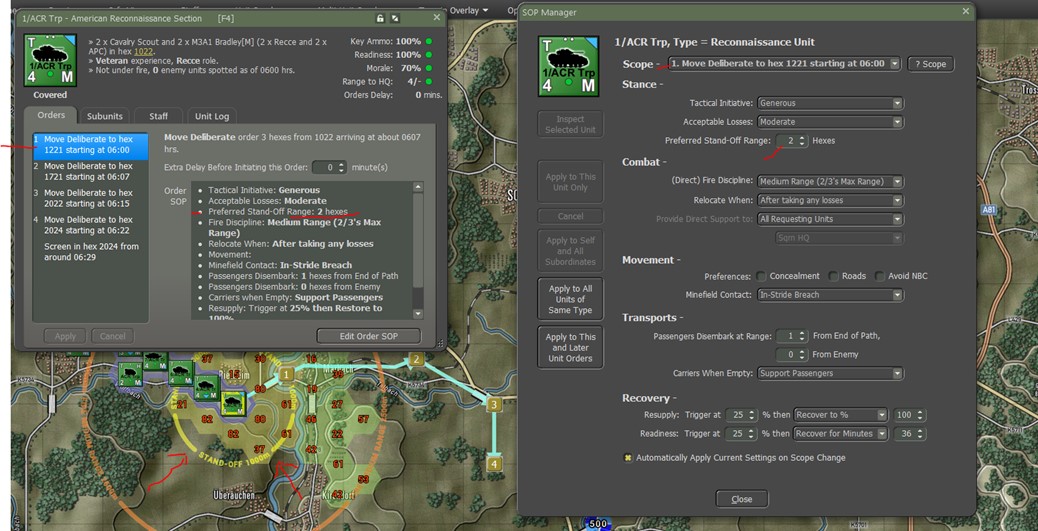The height and width of the screenshot is (531, 1038).
Task: Open the Acceptable Losses dropdown
Action: [830, 122]
